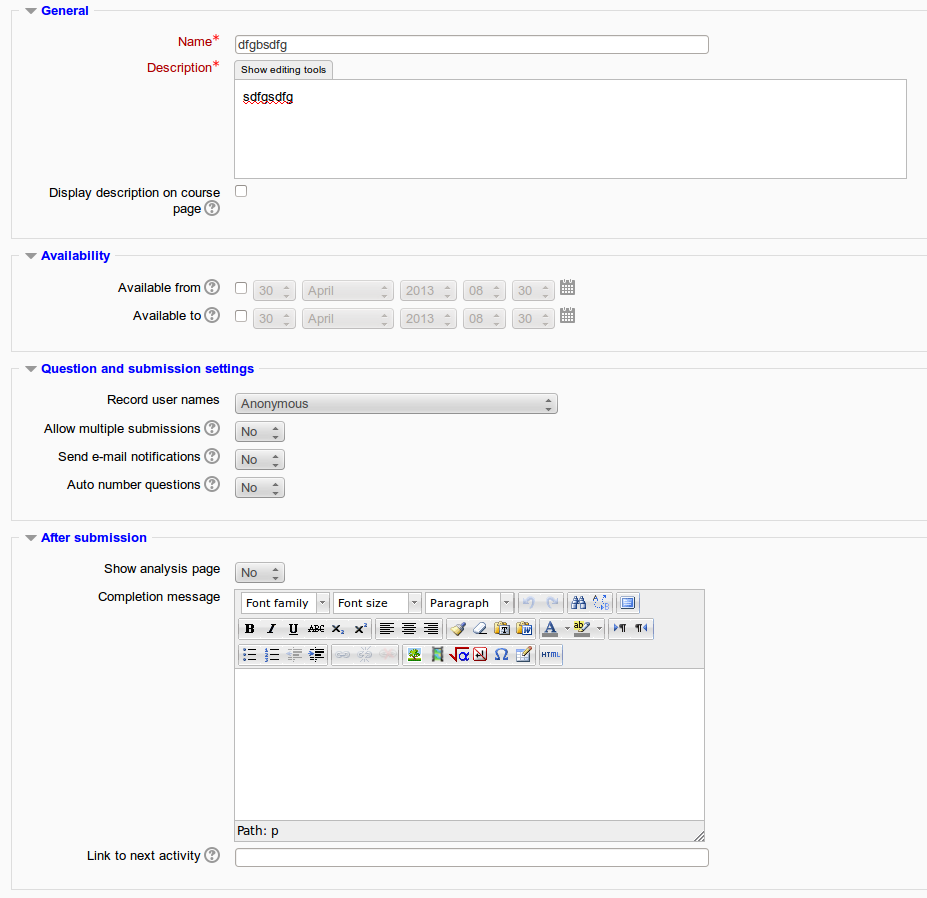The width and height of the screenshot is (927, 898).
Task: Center-align text in the editor
Action: (409, 628)
